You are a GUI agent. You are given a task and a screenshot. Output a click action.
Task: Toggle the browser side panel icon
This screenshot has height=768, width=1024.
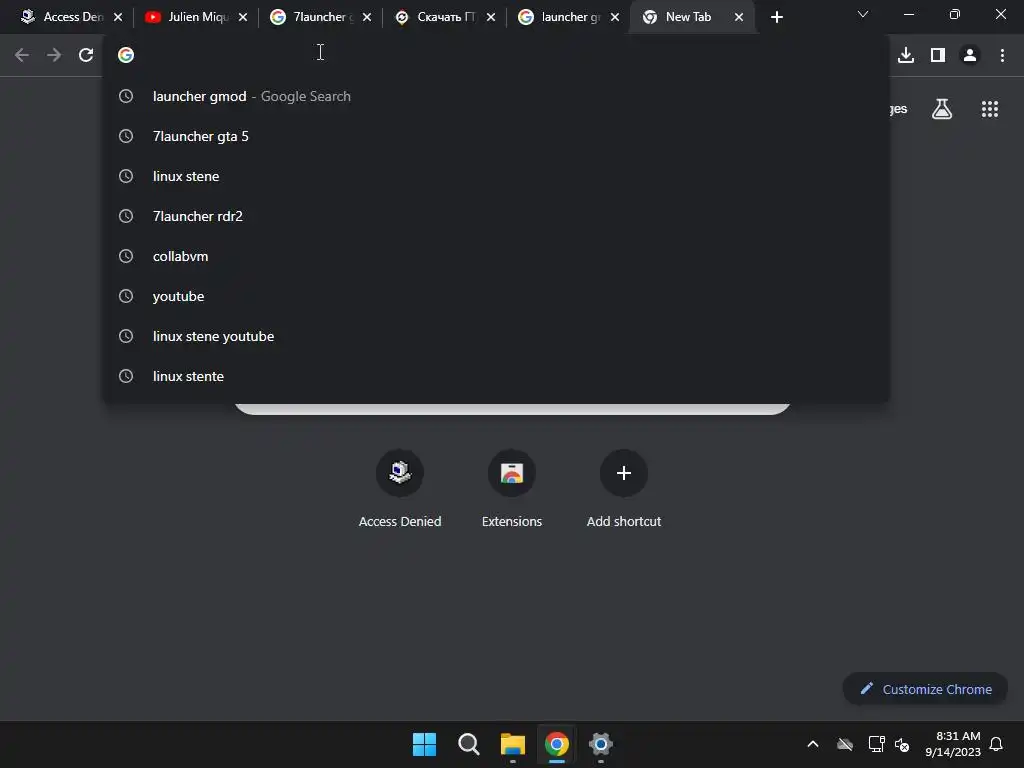(938, 56)
